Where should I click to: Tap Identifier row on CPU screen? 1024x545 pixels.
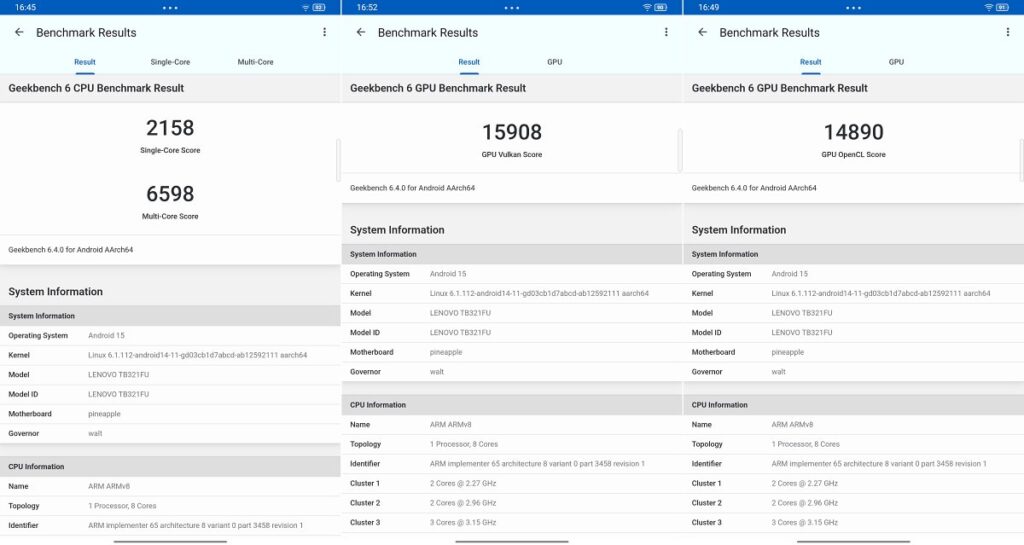click(170, 525)
